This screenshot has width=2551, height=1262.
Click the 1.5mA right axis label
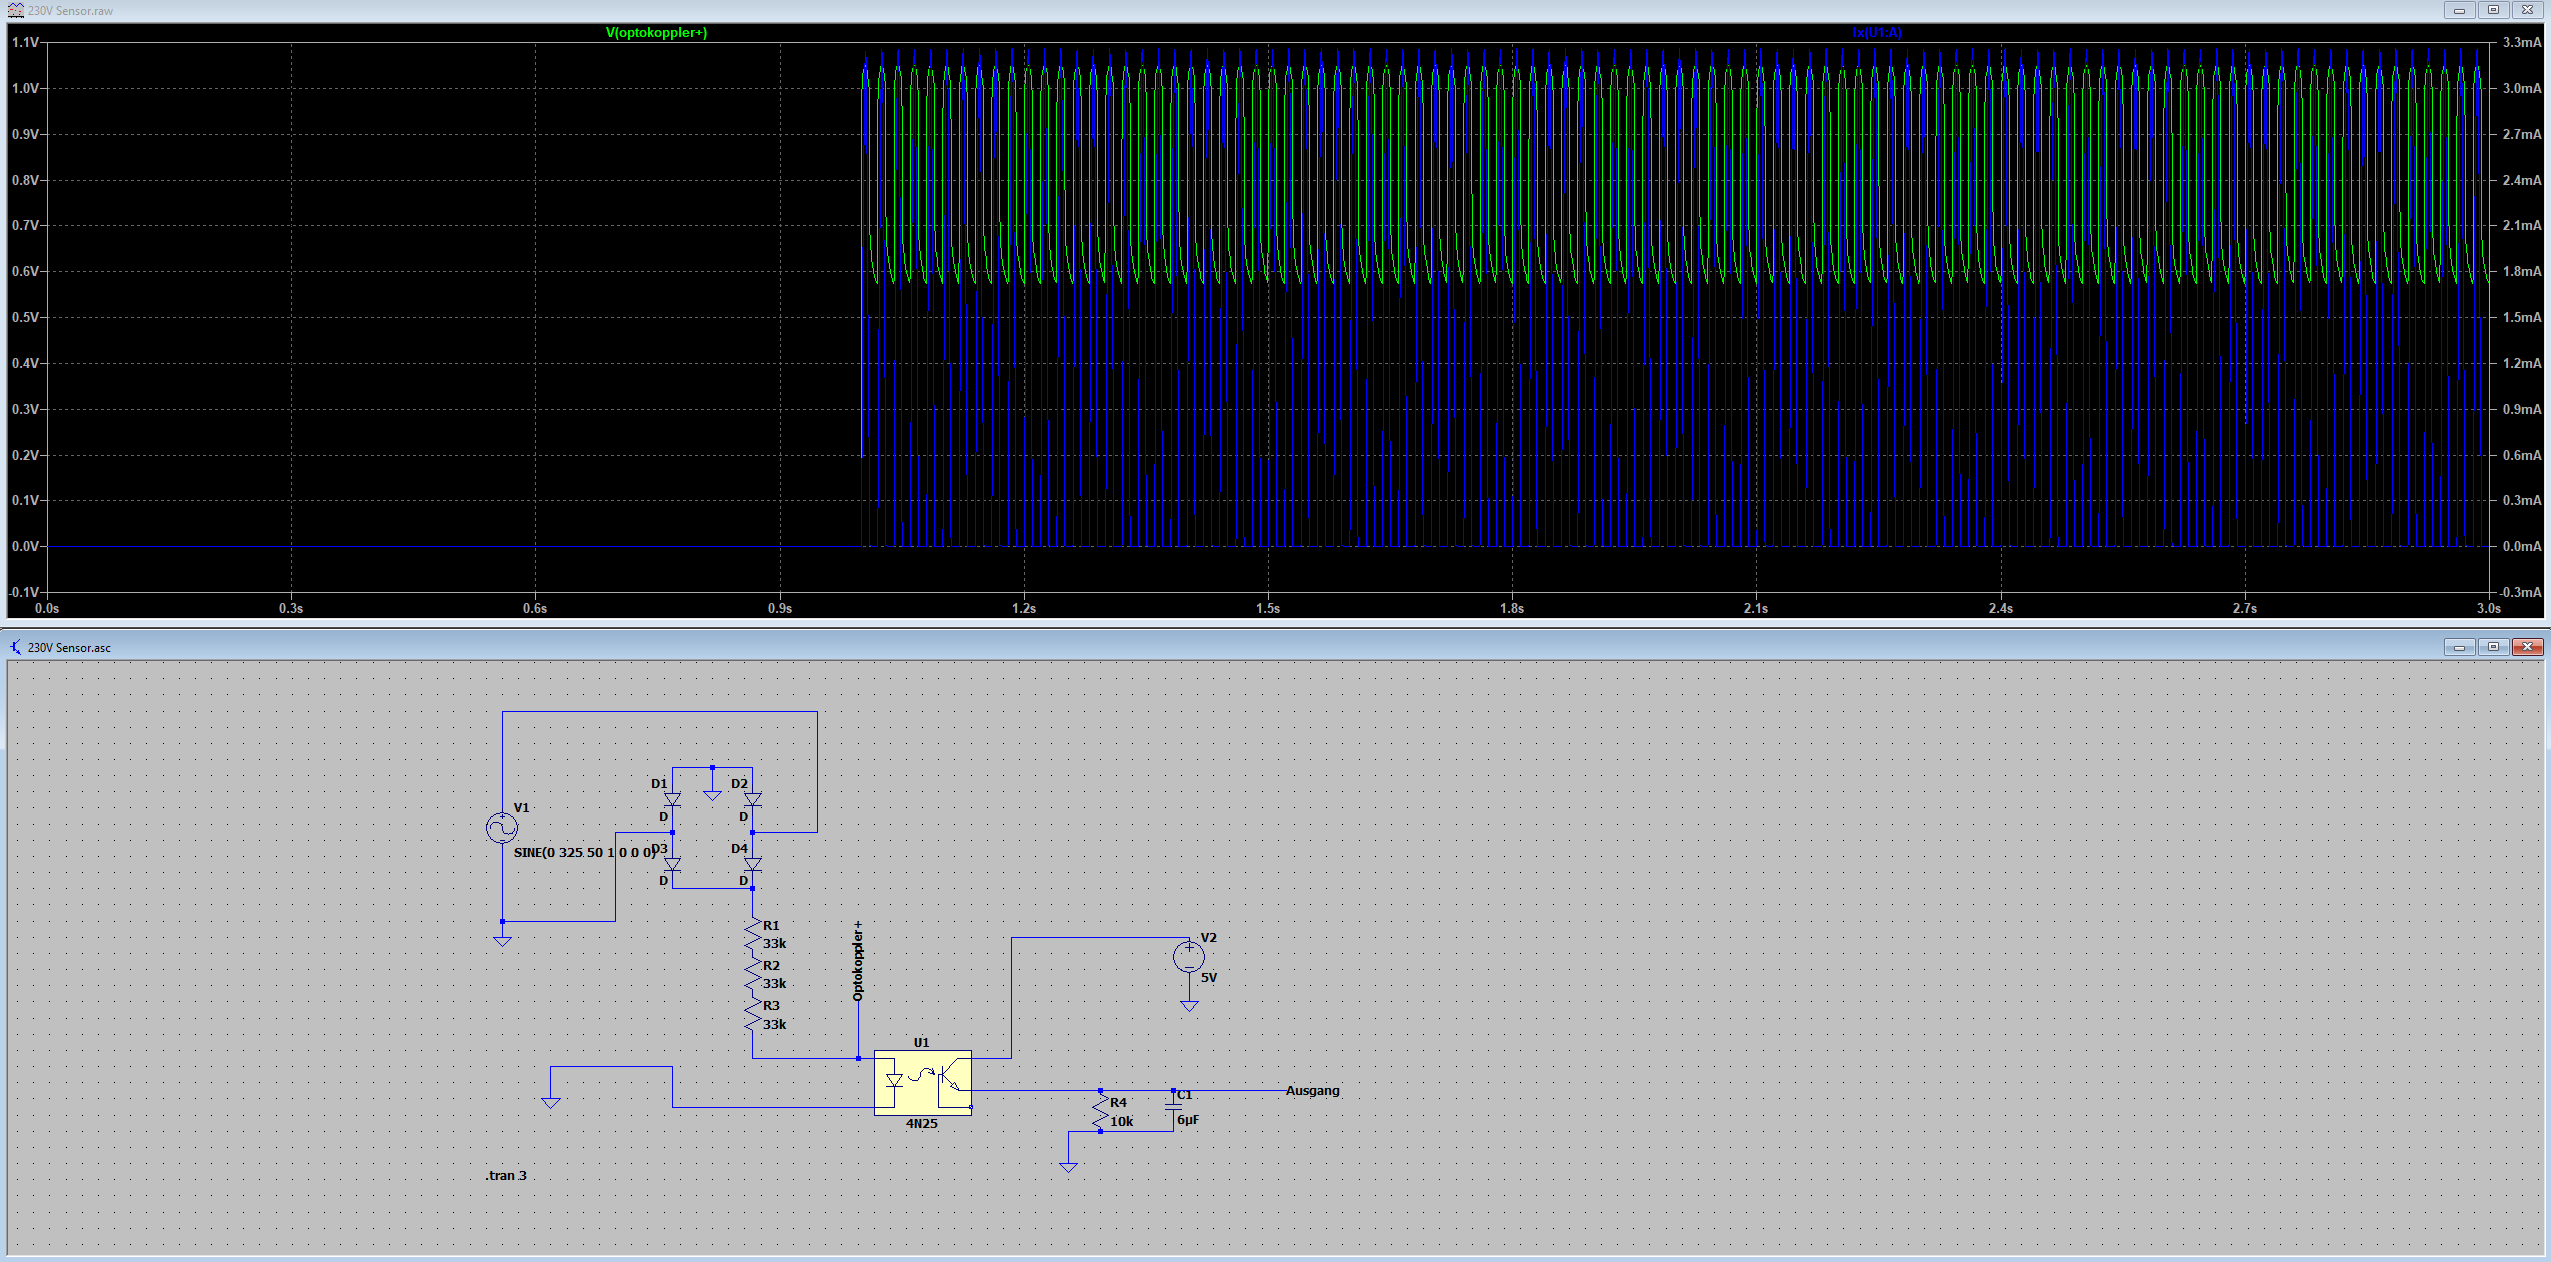click(2521, 317)
